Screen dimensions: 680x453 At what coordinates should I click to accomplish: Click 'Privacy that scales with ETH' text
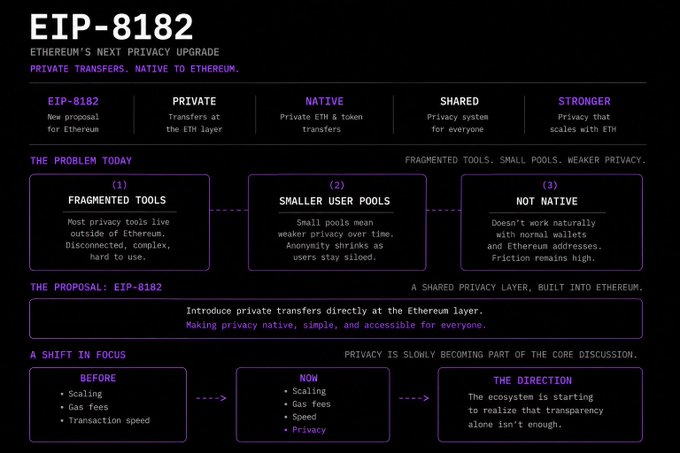[583, 123]
